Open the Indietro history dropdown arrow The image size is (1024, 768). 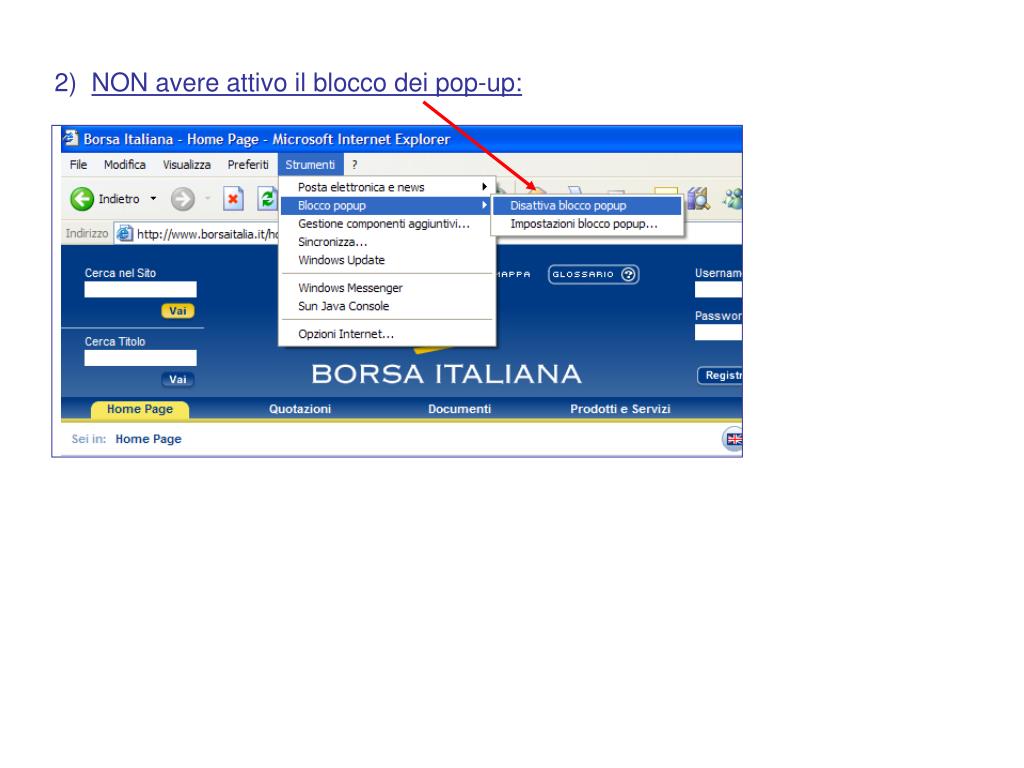pyautogui.click(x=153, y=199)
